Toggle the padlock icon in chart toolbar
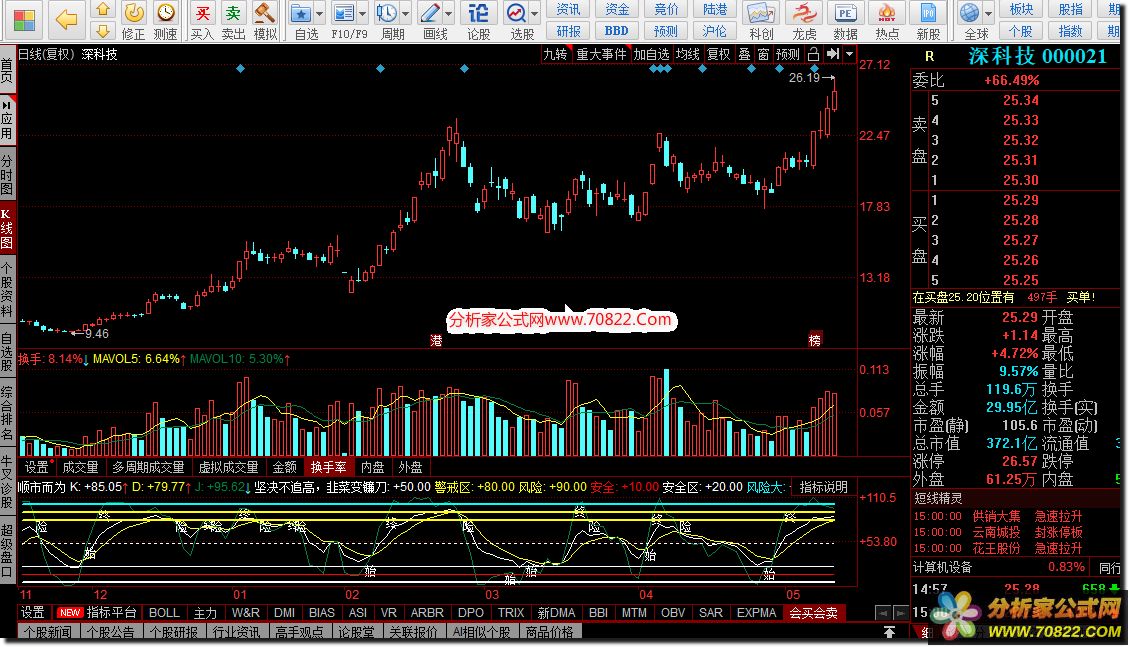This screenshot has height=647, width=1130. pyautogui.click(x=813, y=54)
